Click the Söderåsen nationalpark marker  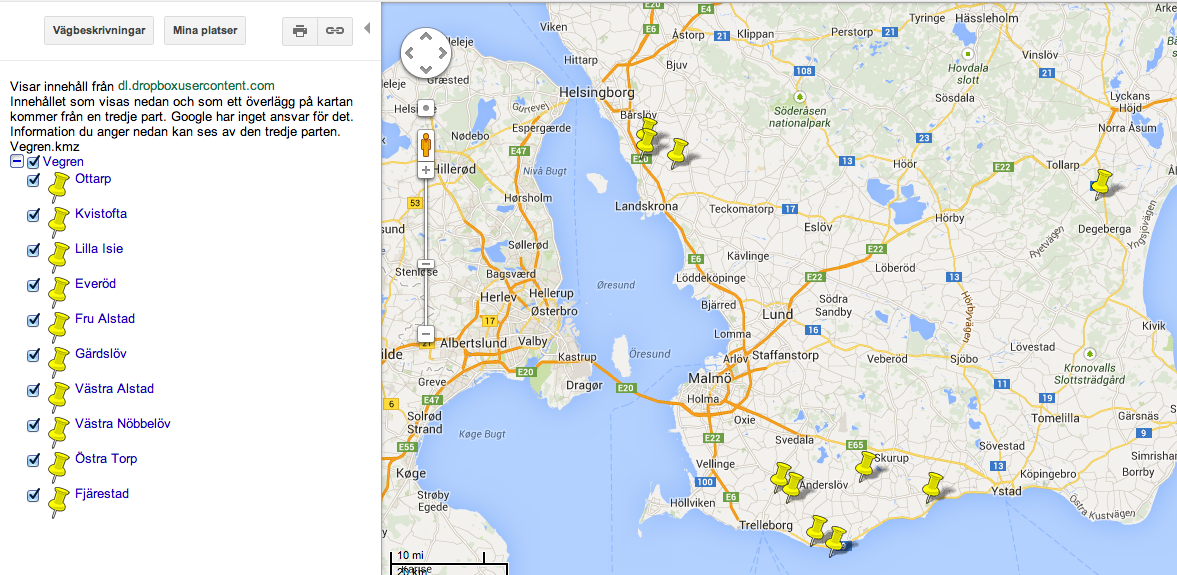point(799,97)
